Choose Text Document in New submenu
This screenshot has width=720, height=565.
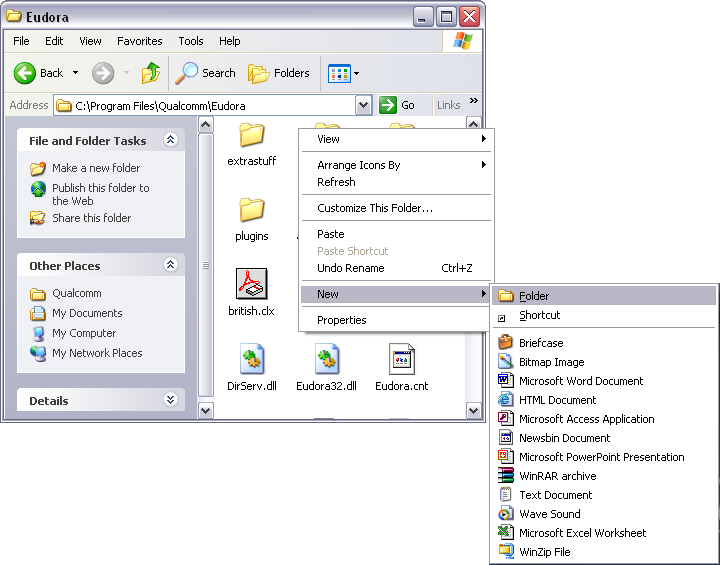(555, 495)
